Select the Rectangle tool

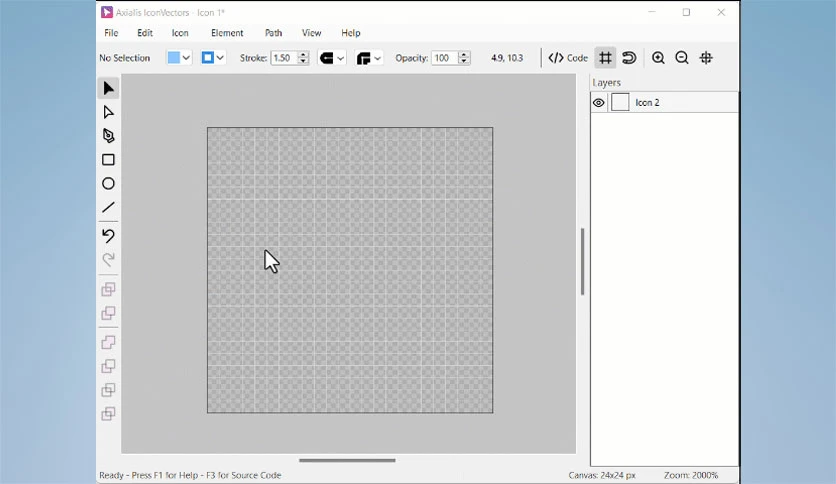tap(108, 160)
